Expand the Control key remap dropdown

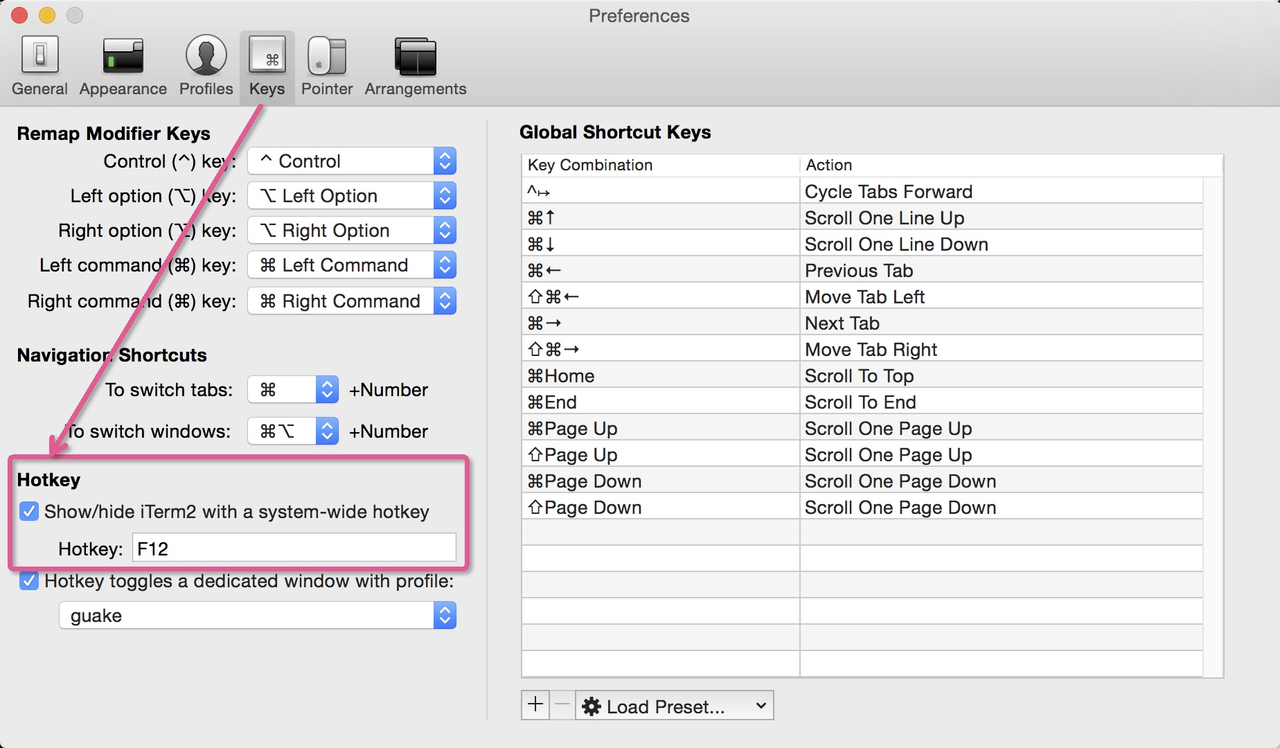pos(352,161)
